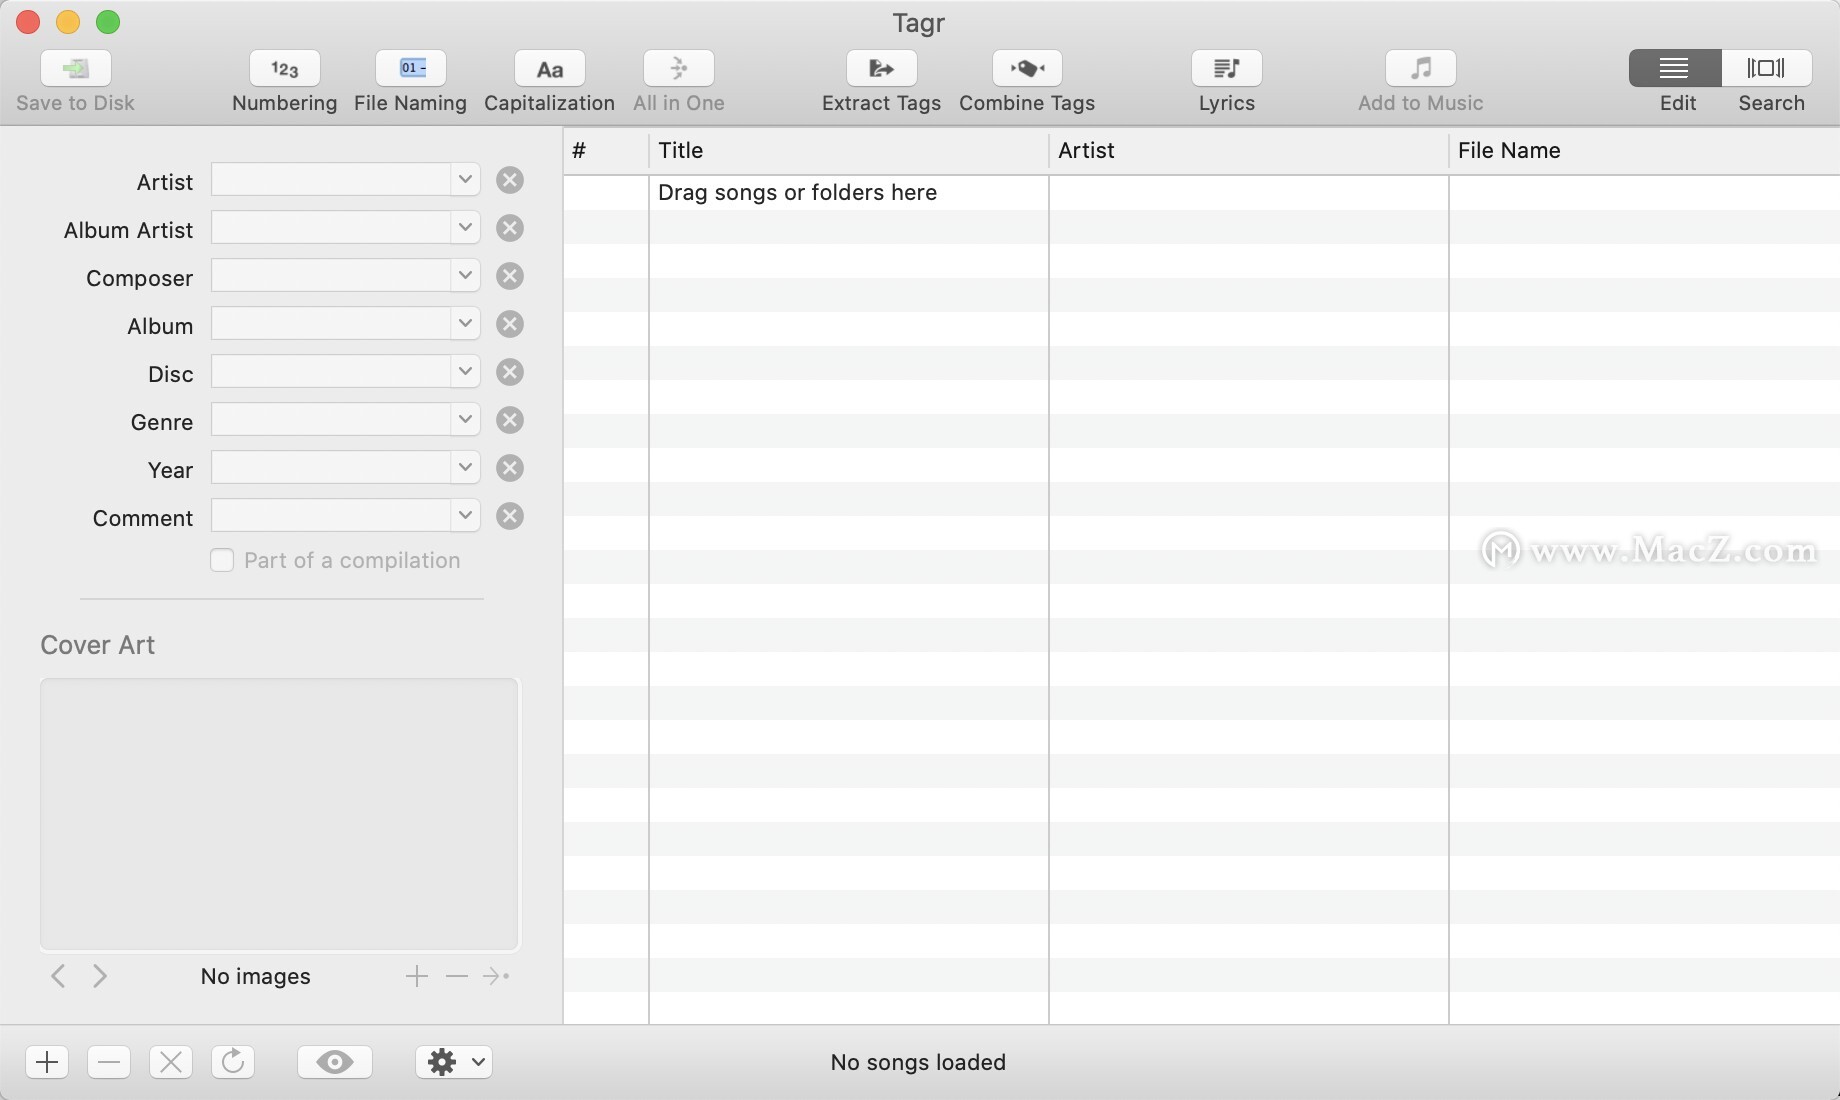Expand the Artist dropdown

point(465,180)
